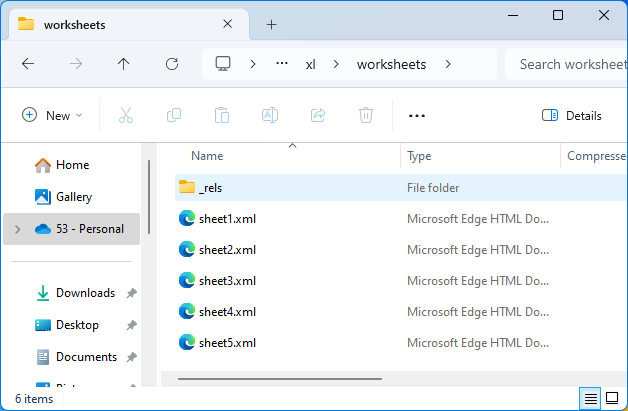Switch to large thumbnails view
The image size is (628, 411).
click(x=612, y=398)
